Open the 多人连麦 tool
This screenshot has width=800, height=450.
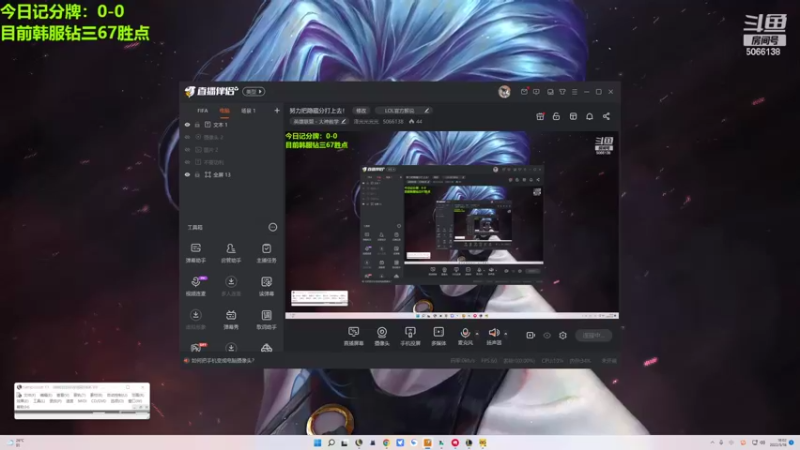point(231,286)
